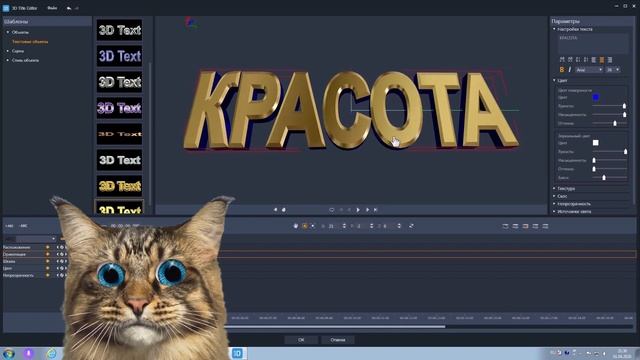The image size is (640, 360).
Task: Select the scale tool next to rotate tool
Action: 313,226
